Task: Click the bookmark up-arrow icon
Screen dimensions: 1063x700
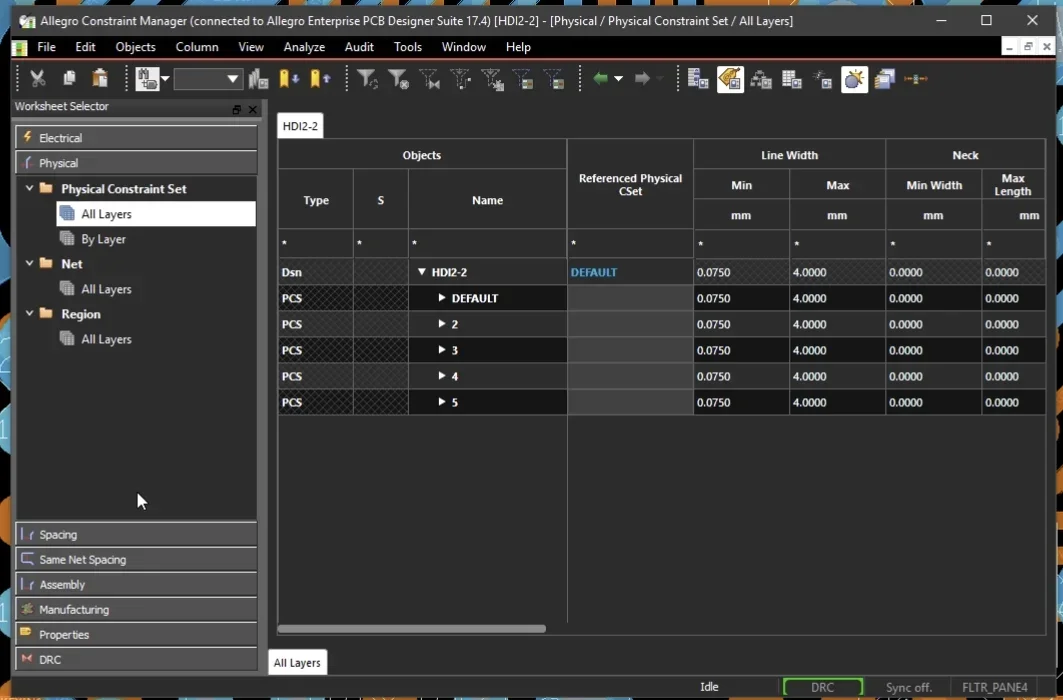Action: (320, 79)
